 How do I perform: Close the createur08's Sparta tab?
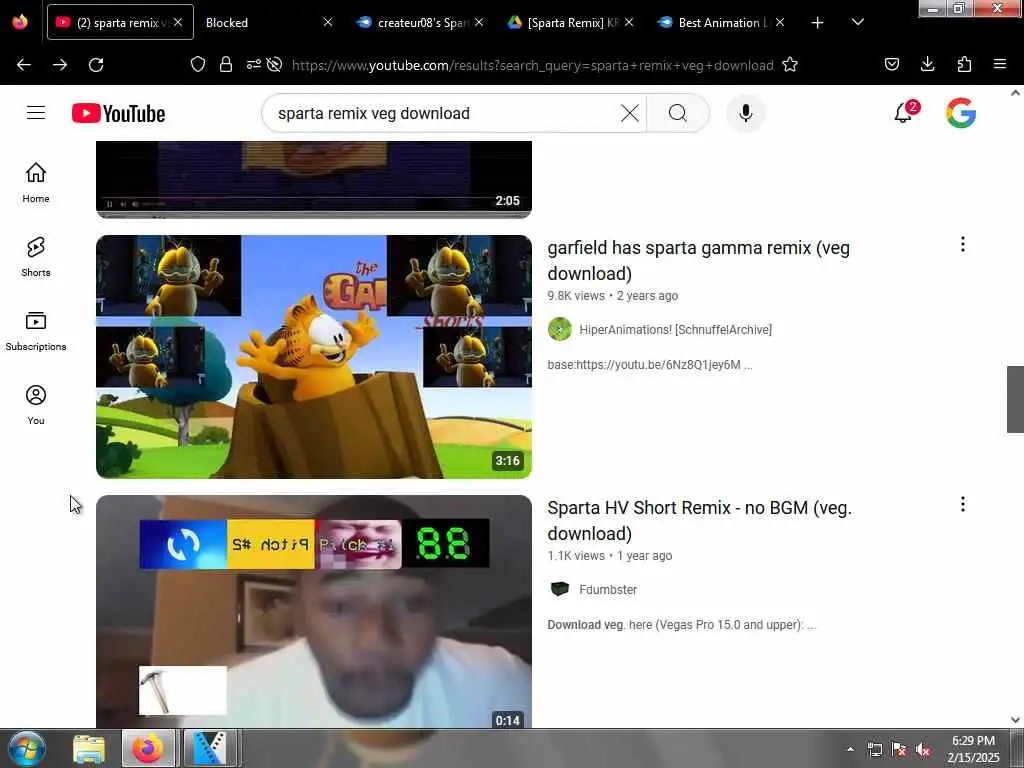click(479, 22)
